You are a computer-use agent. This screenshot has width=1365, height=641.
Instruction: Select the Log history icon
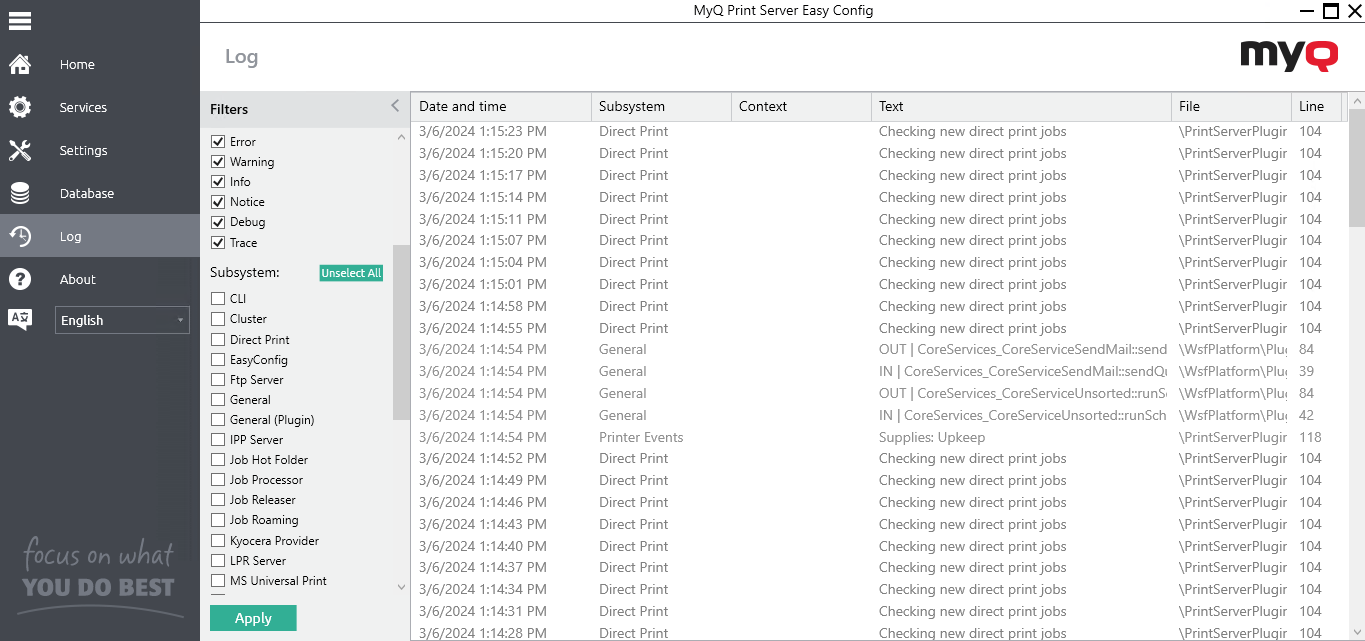pos(22,236)
